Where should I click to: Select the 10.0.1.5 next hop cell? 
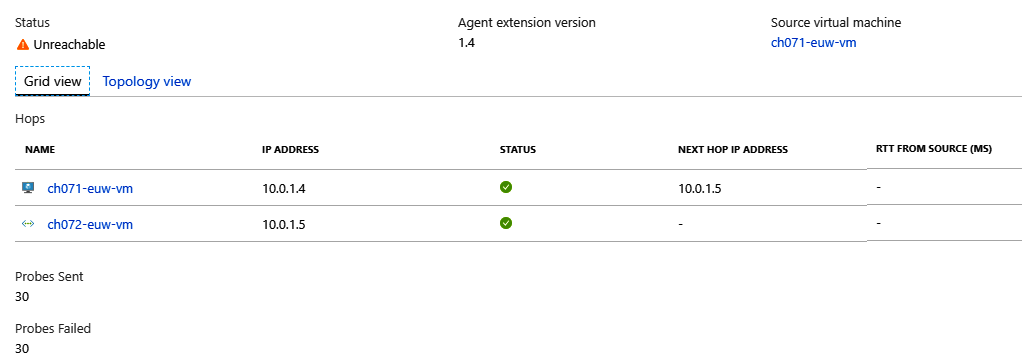pos(700,189)
